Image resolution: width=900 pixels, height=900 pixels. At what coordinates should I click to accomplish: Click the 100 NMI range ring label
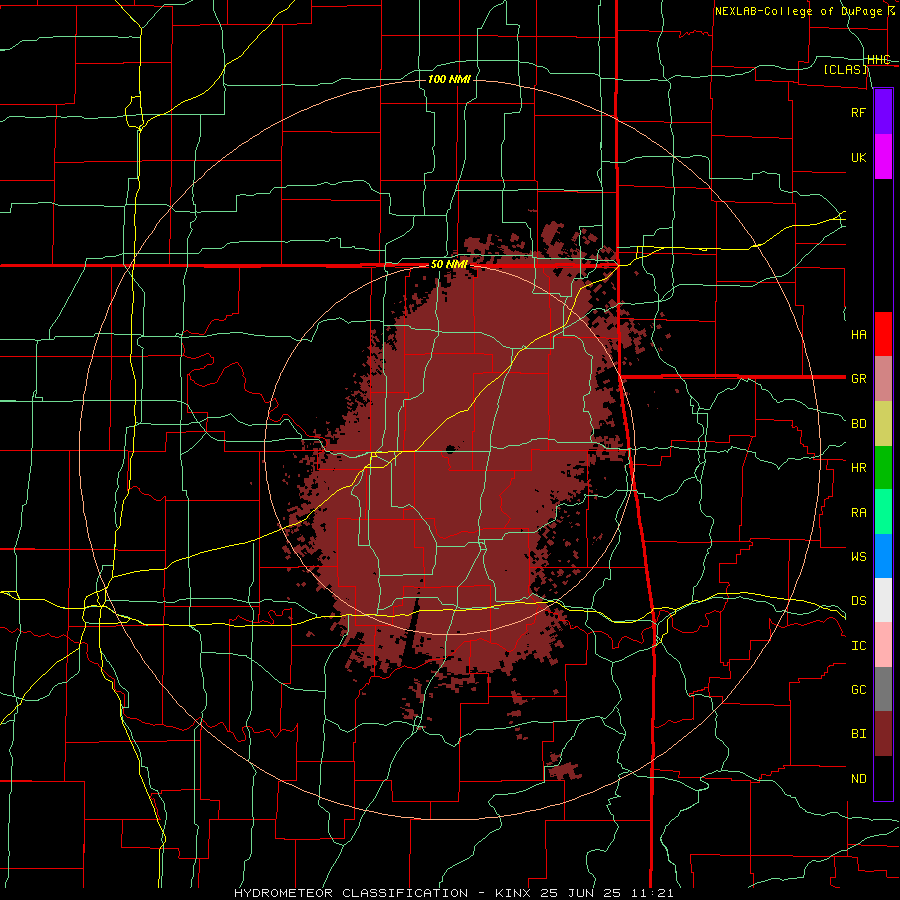click(x=449, y=79)
